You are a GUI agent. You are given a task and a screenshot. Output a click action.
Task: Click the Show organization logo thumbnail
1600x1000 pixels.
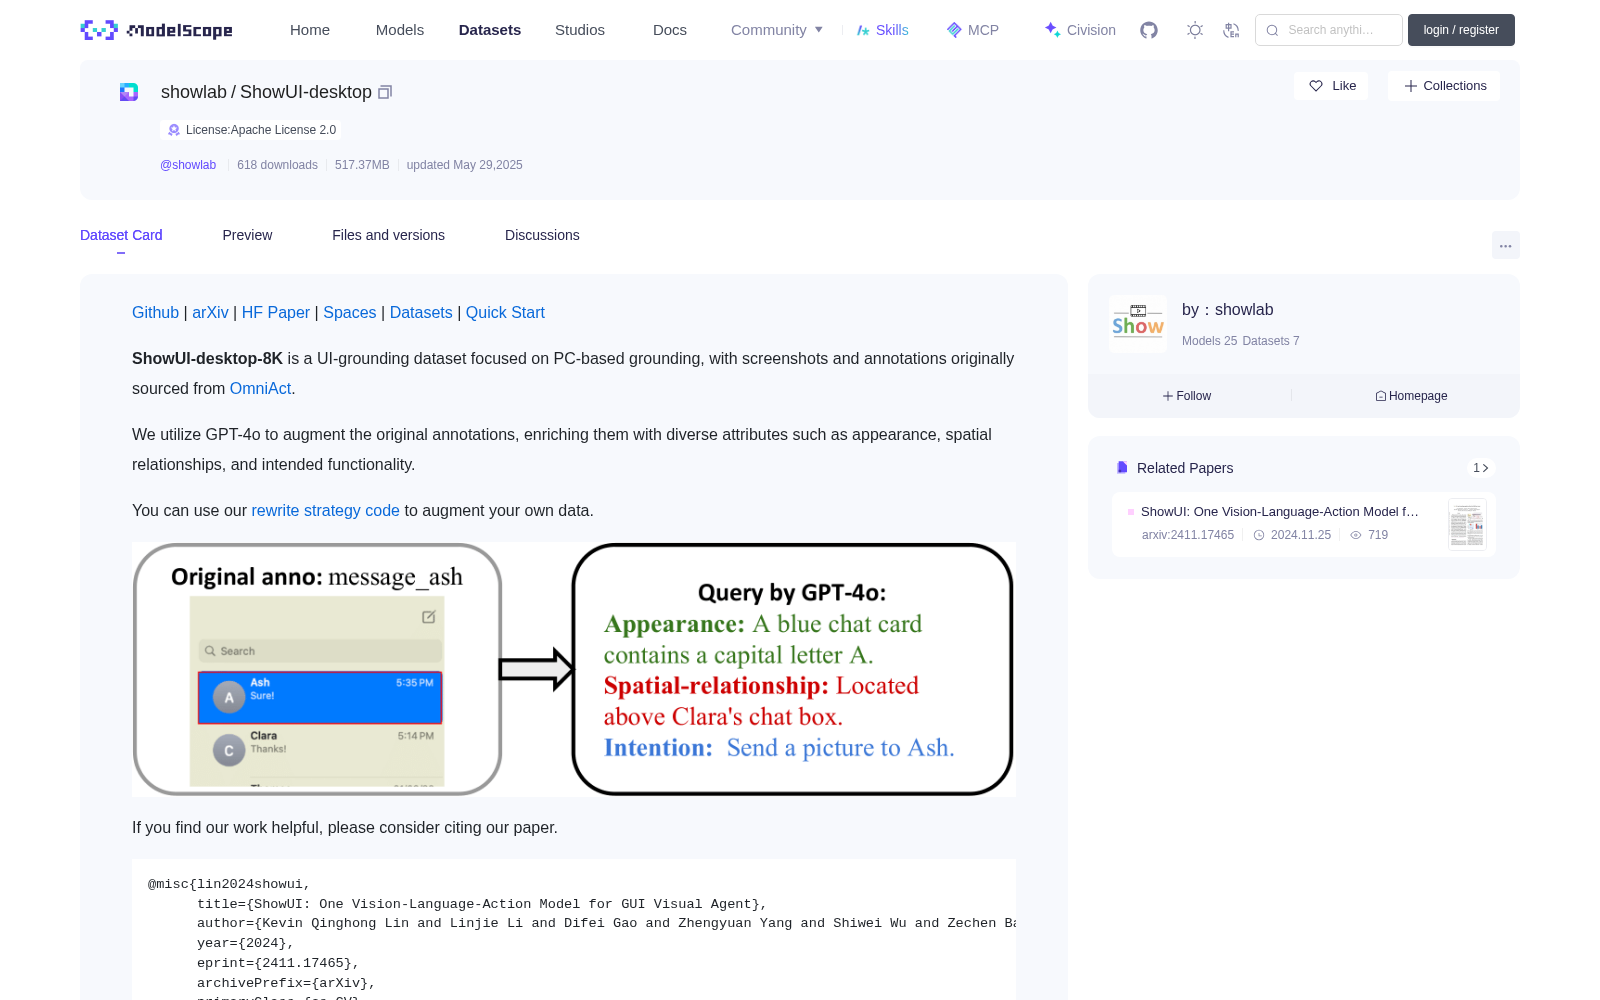click(x=1138, y=324)
